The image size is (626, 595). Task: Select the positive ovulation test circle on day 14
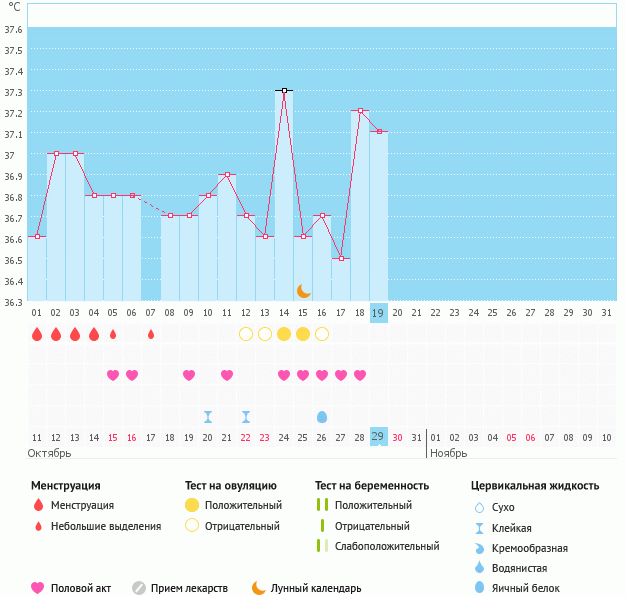284,334
